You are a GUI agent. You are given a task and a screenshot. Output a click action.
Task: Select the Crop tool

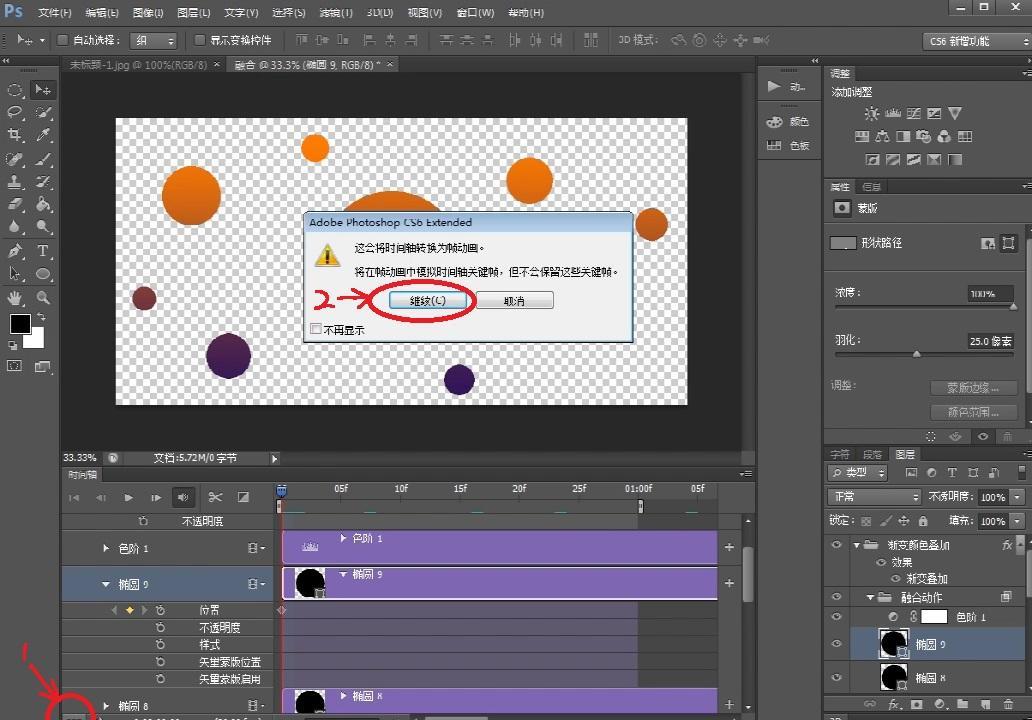[x=16, y=135]
